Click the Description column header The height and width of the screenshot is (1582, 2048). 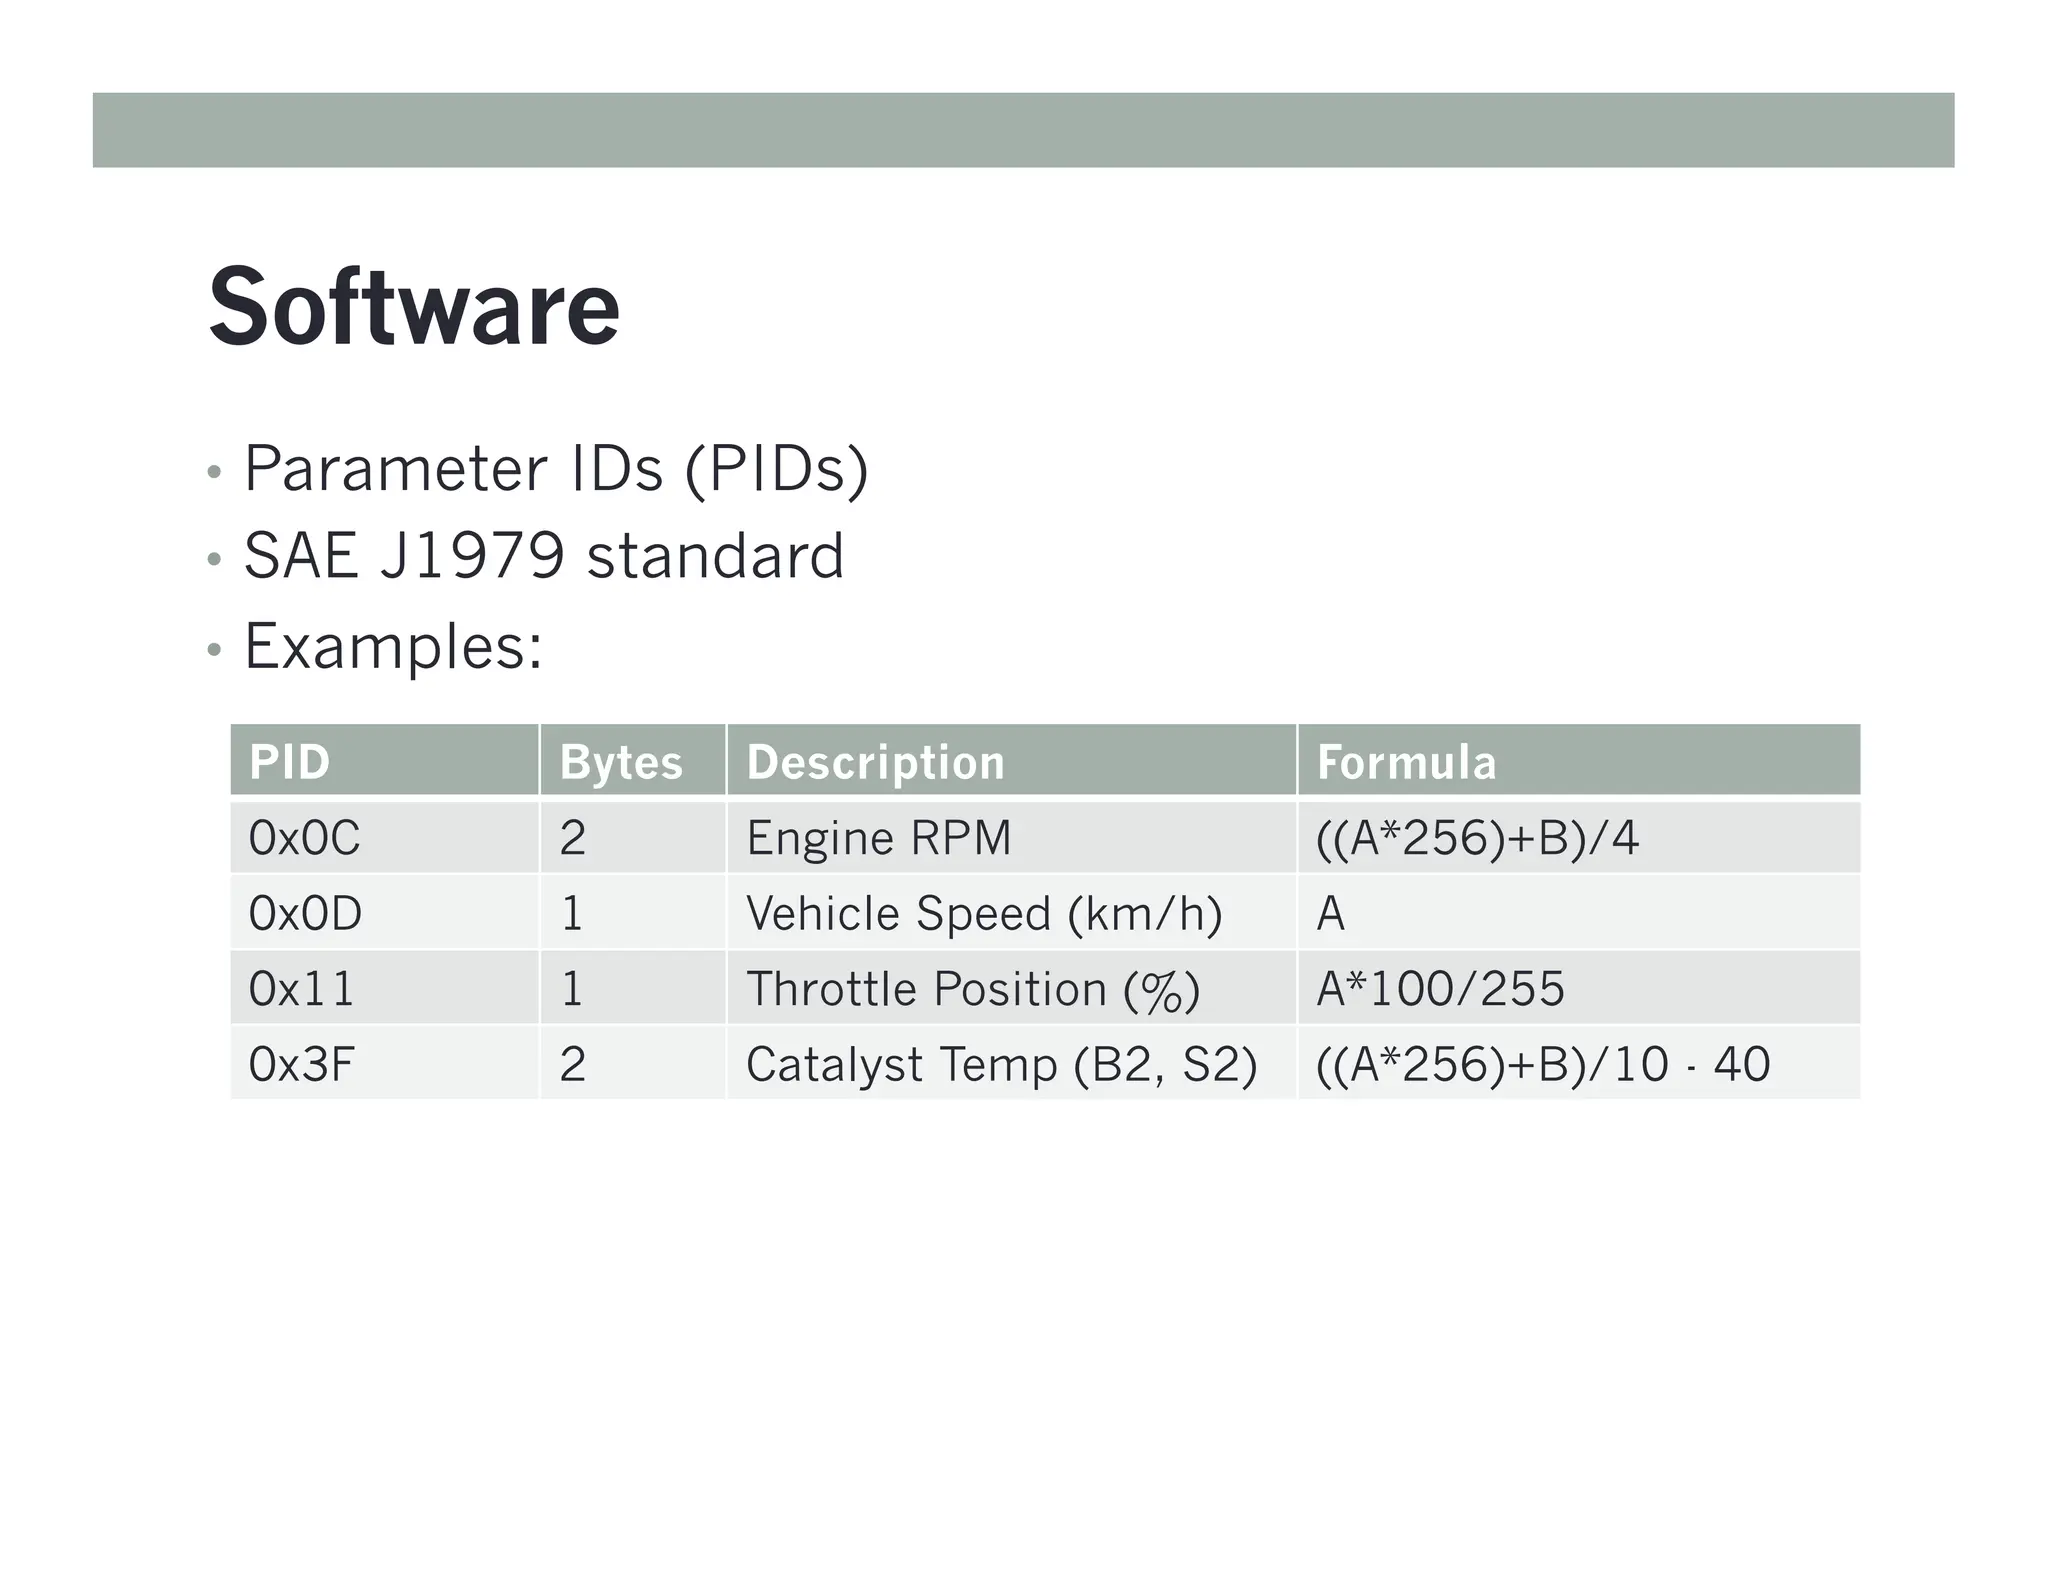875,762
